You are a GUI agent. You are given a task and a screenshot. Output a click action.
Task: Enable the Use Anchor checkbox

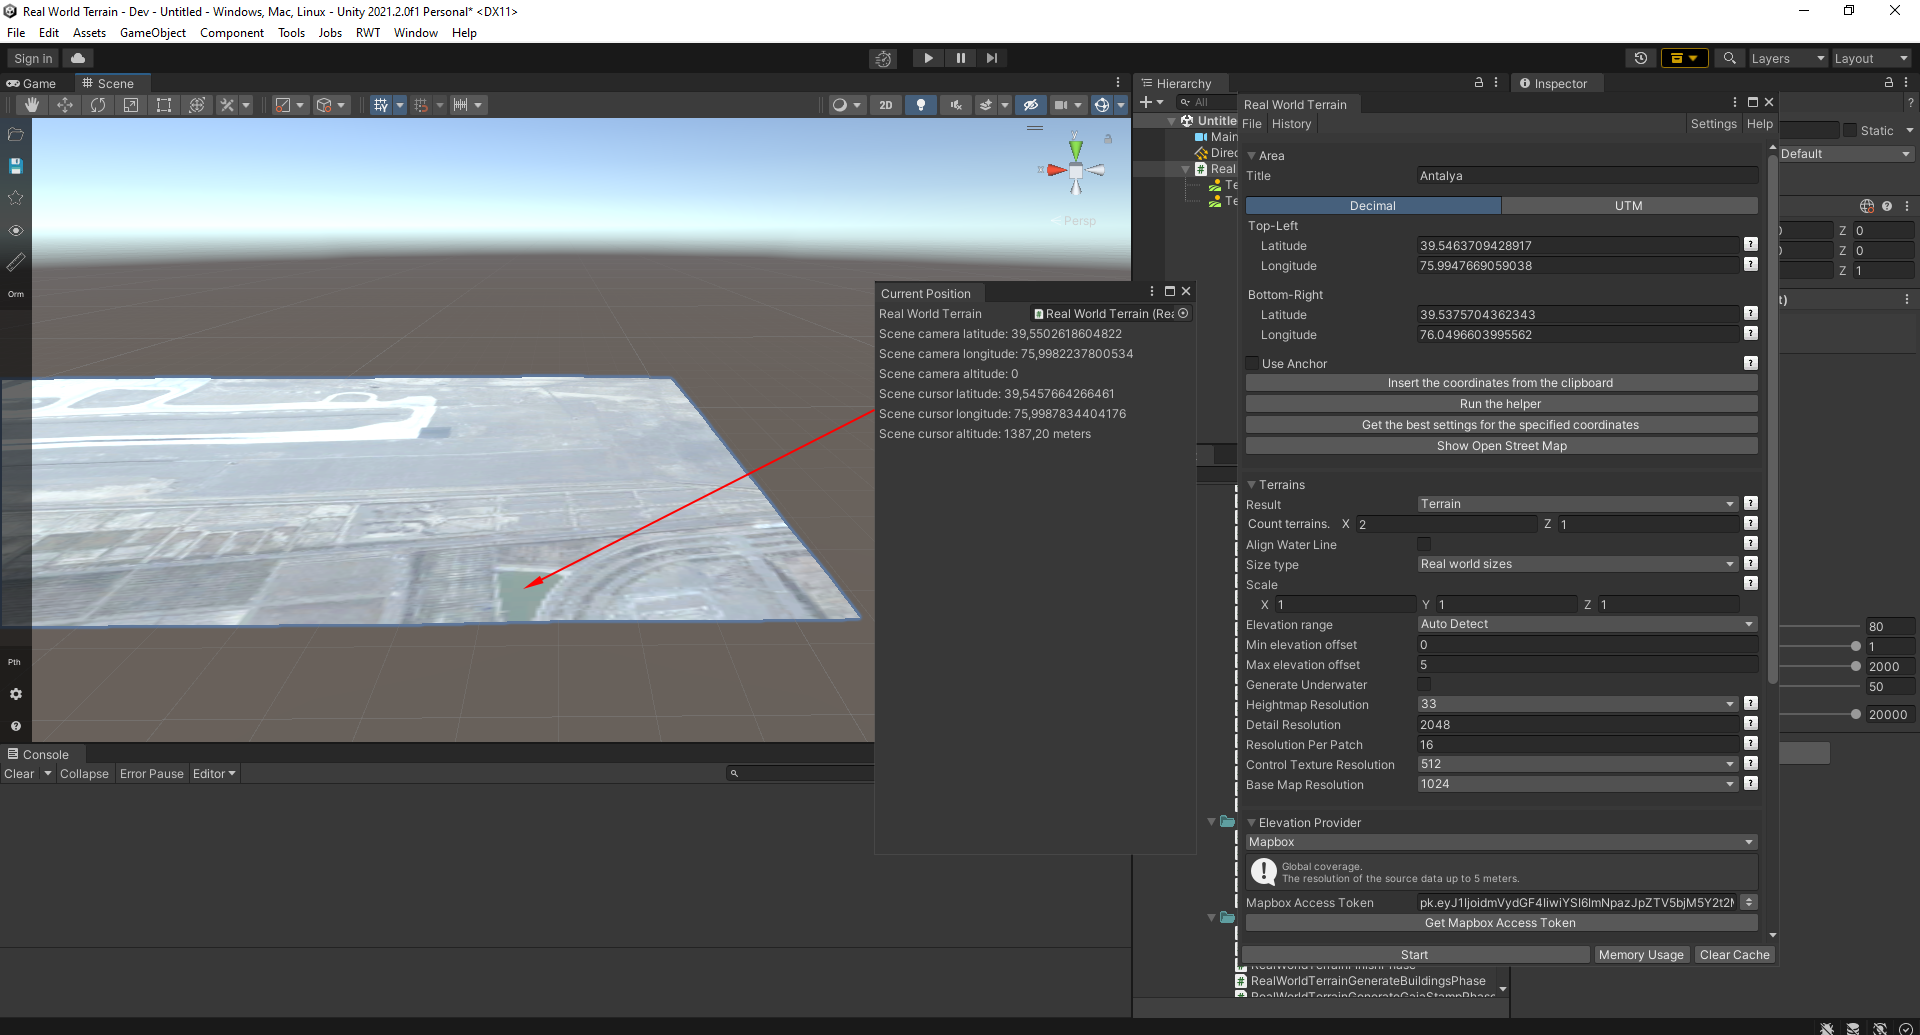(x=1252, y=363)
